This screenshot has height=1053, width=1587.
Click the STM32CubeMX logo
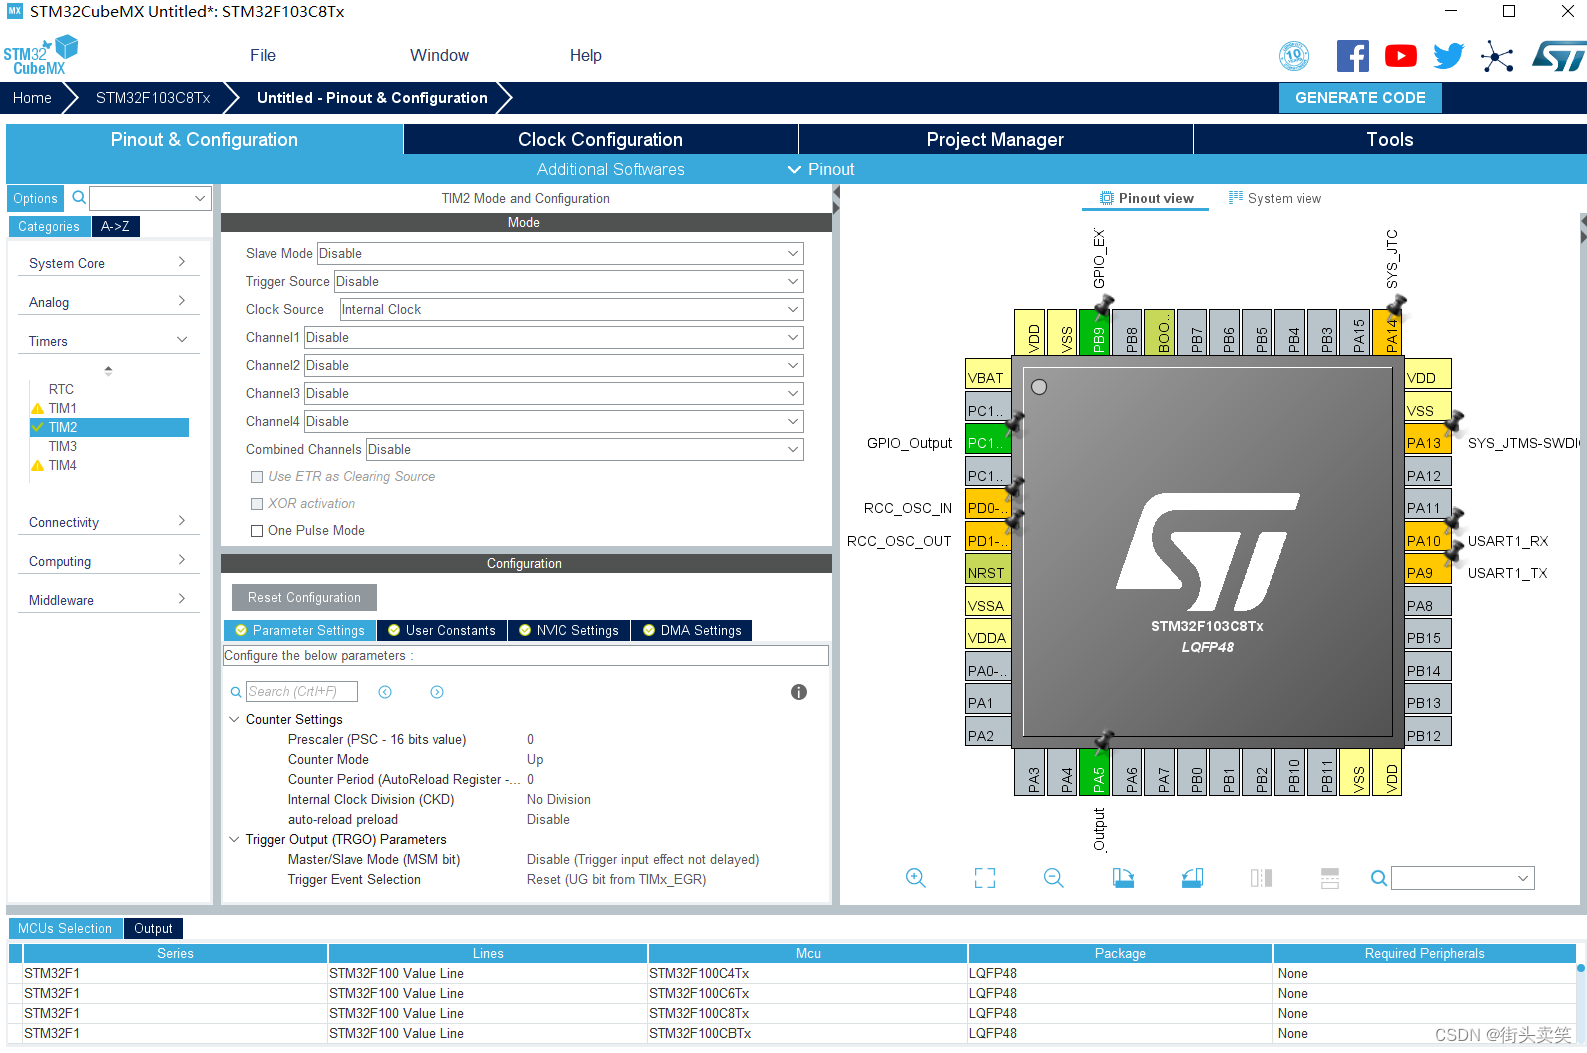(41, 55)
